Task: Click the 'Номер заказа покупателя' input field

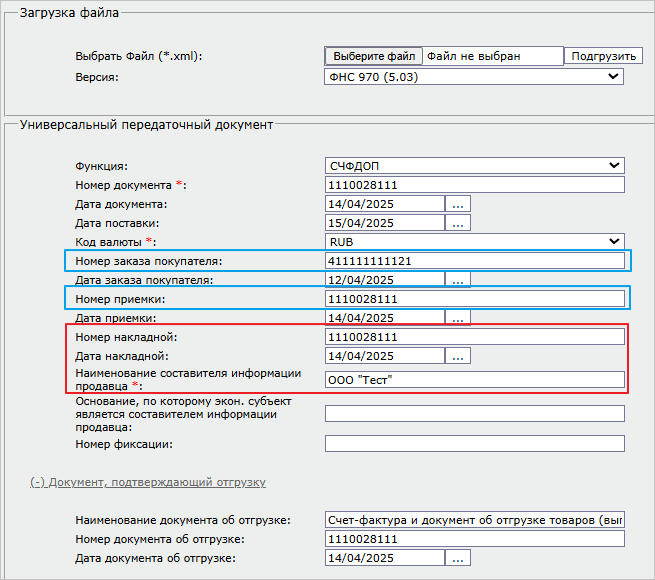Action: (x=474, y=261)
